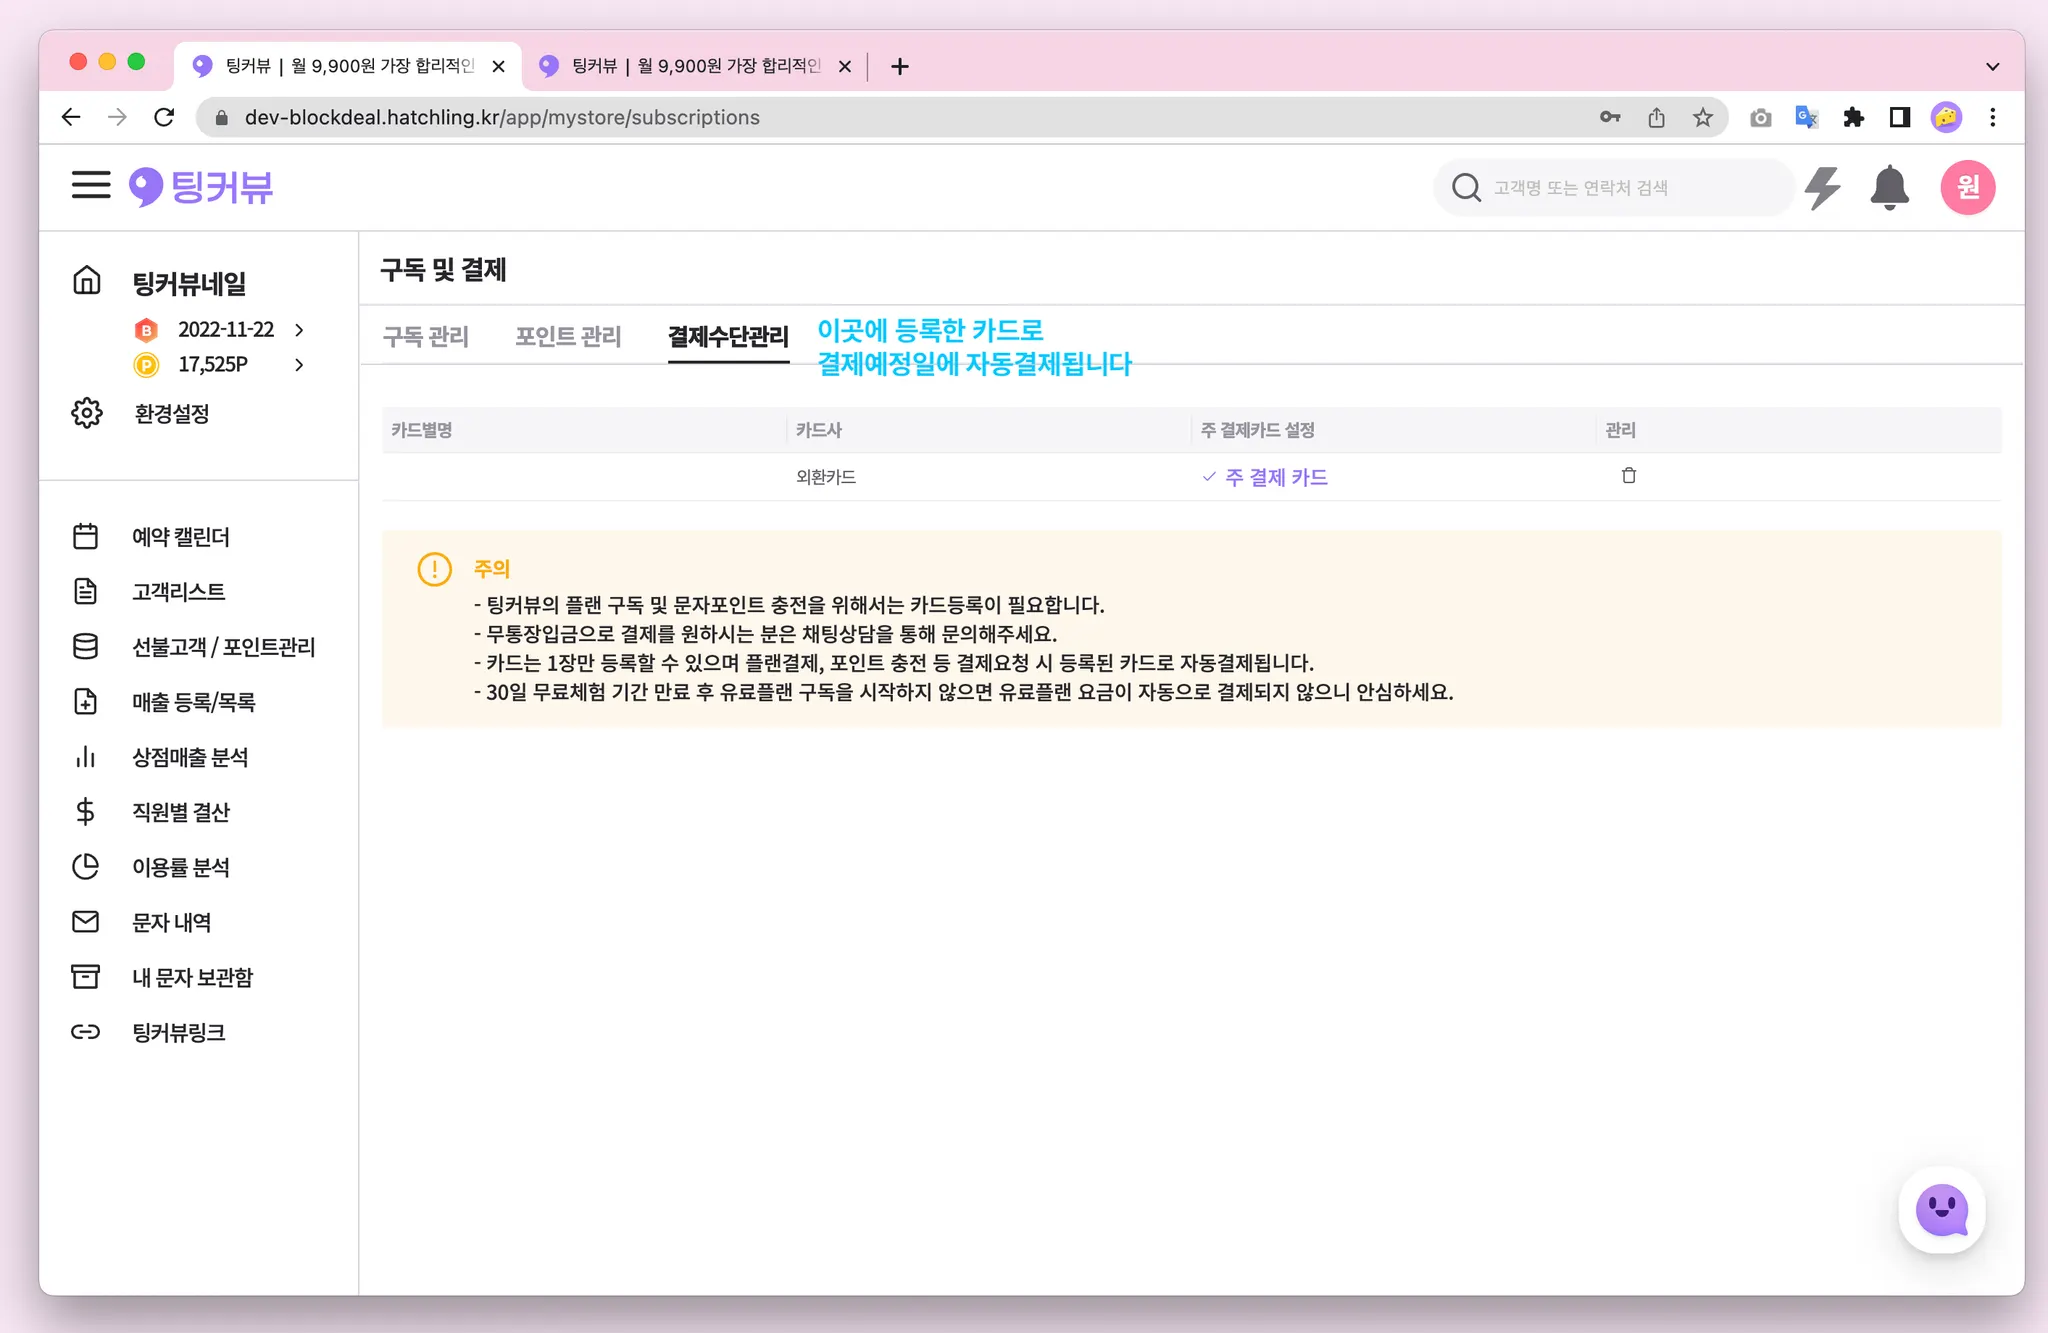Open notifications bell icon

point(1889,187)
